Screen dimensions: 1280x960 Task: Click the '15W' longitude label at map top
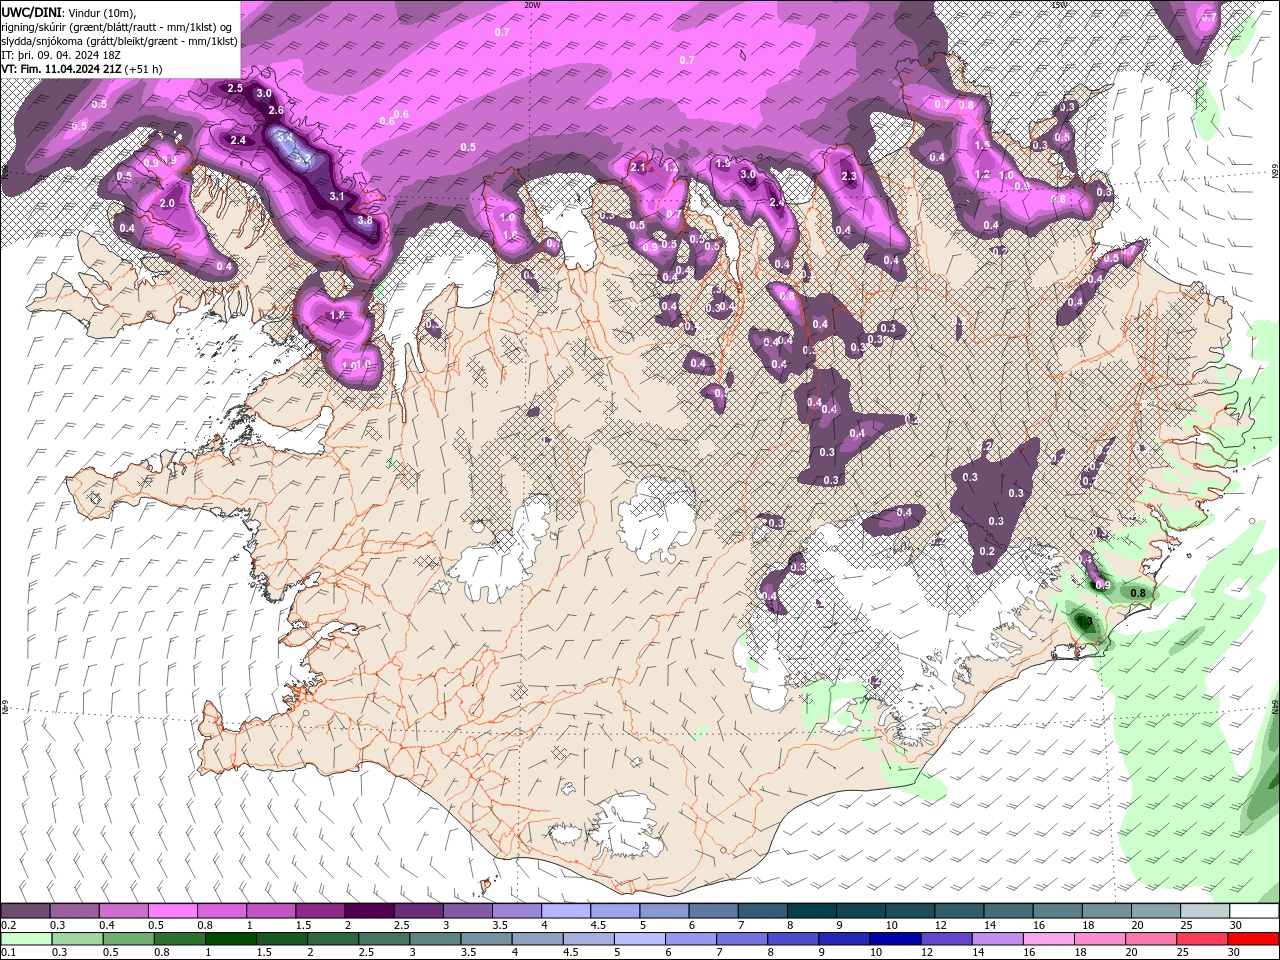[x=1060, y=5]
